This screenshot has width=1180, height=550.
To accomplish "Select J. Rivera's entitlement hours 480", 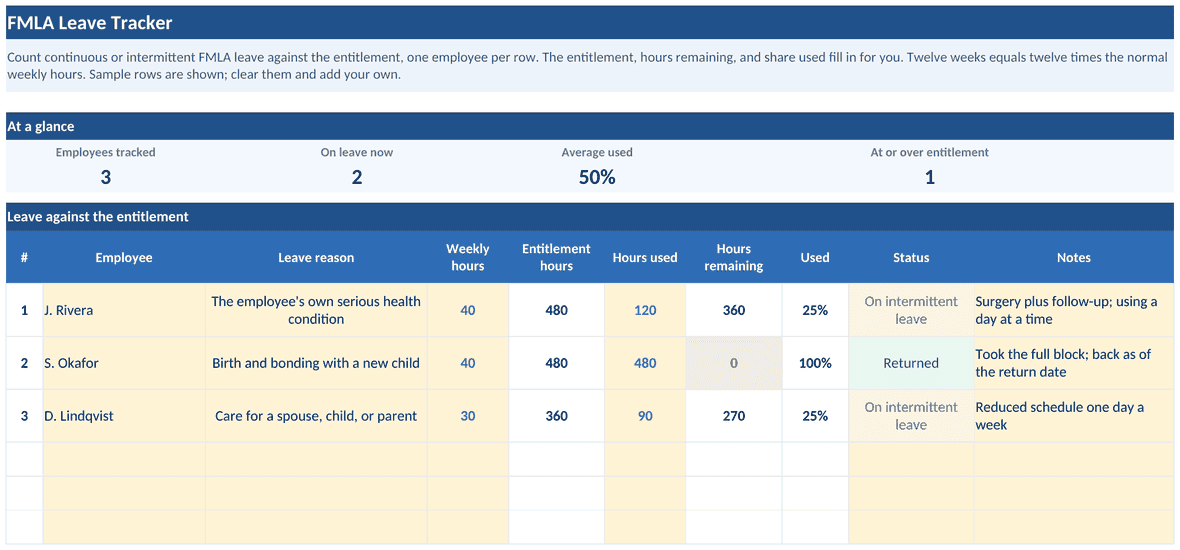I will (x=556, y=310).
